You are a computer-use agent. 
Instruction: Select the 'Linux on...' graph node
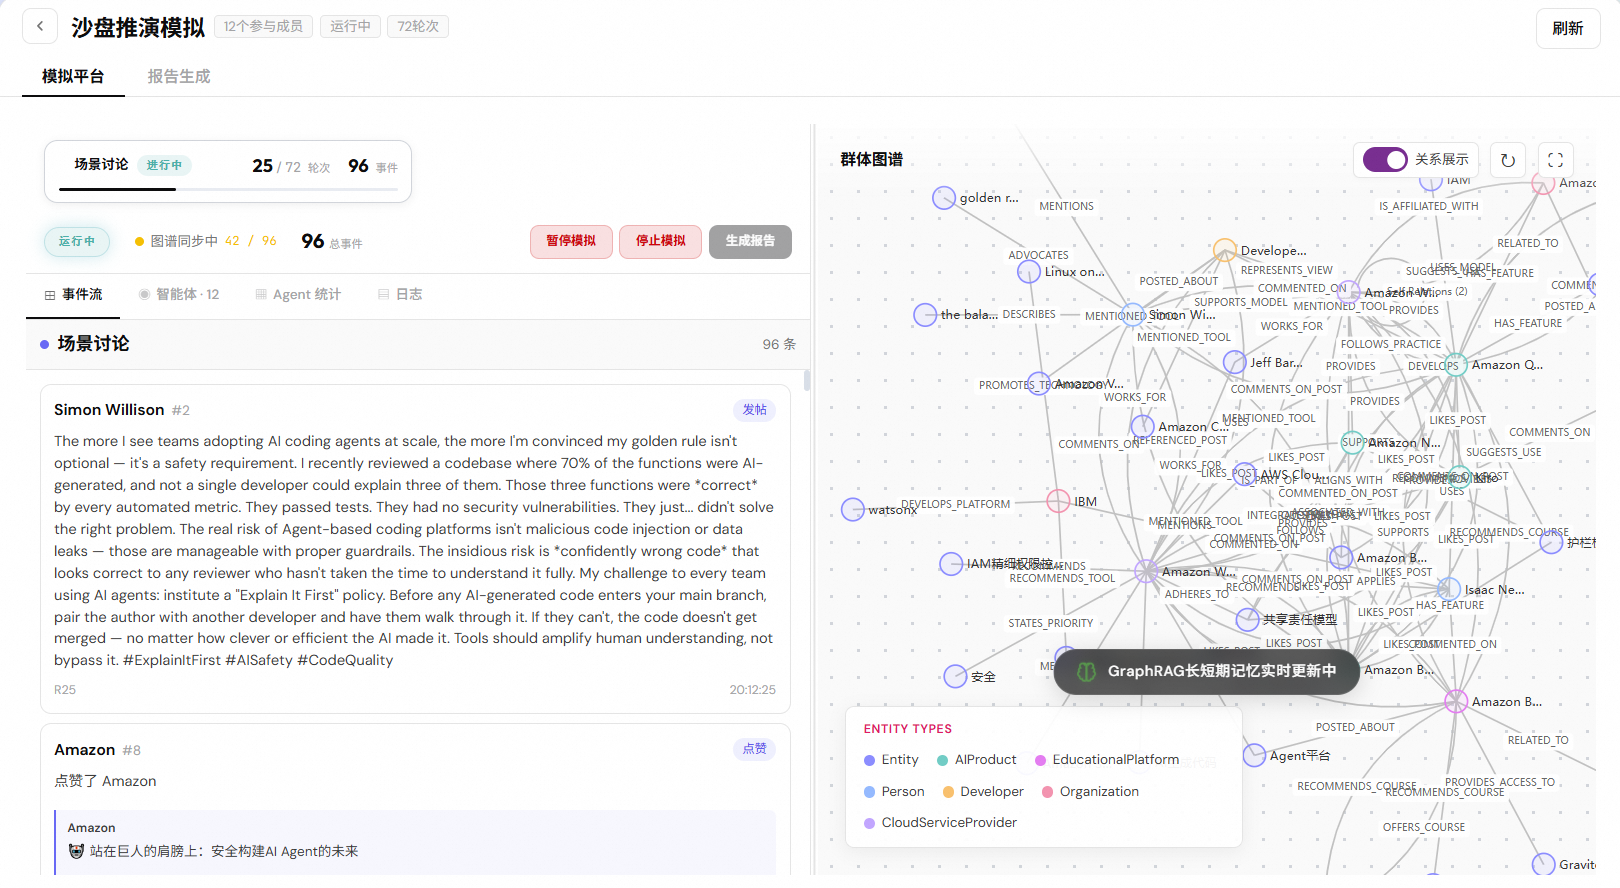(1029, 272)
